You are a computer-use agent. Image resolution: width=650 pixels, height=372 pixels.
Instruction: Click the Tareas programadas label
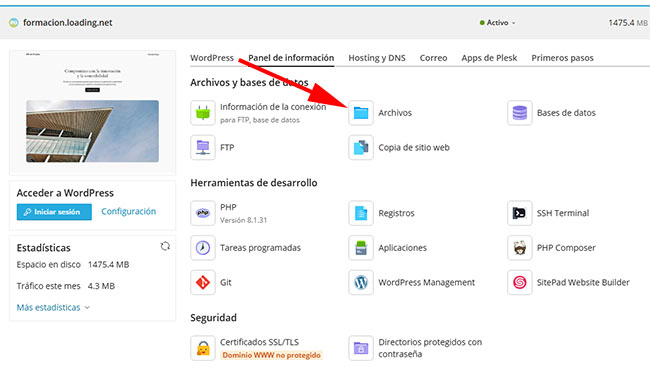point(260,248)
